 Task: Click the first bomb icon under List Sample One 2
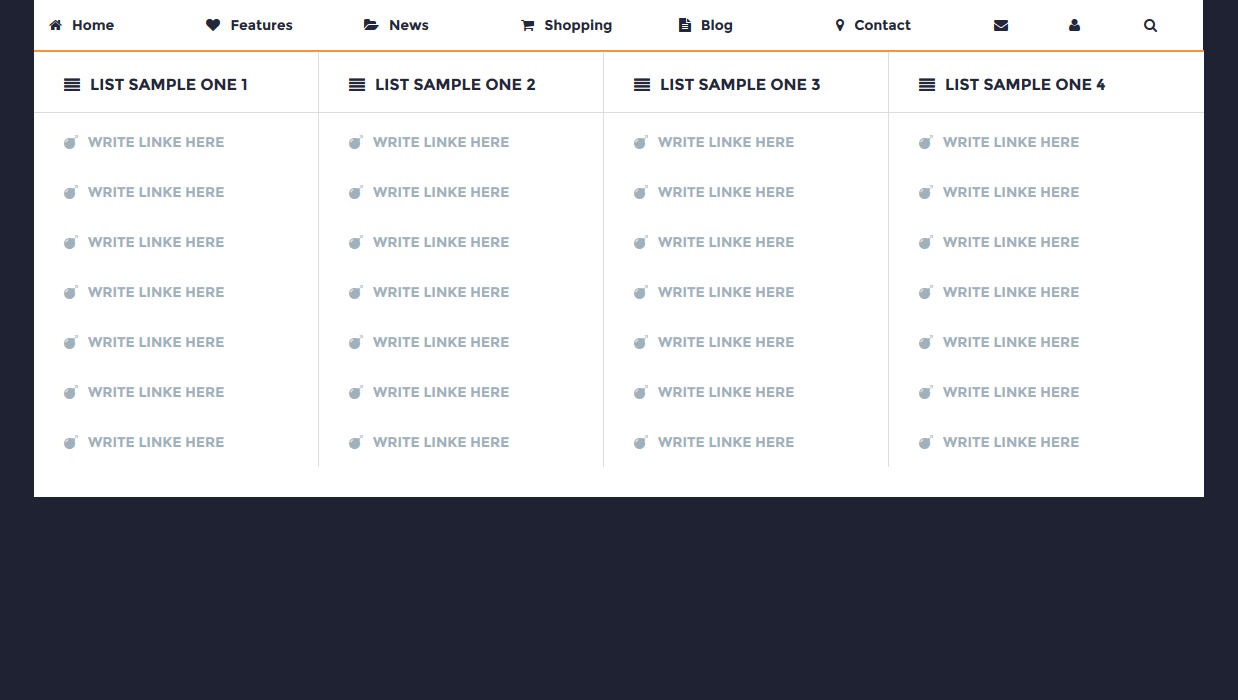click(x=356, y=142)
